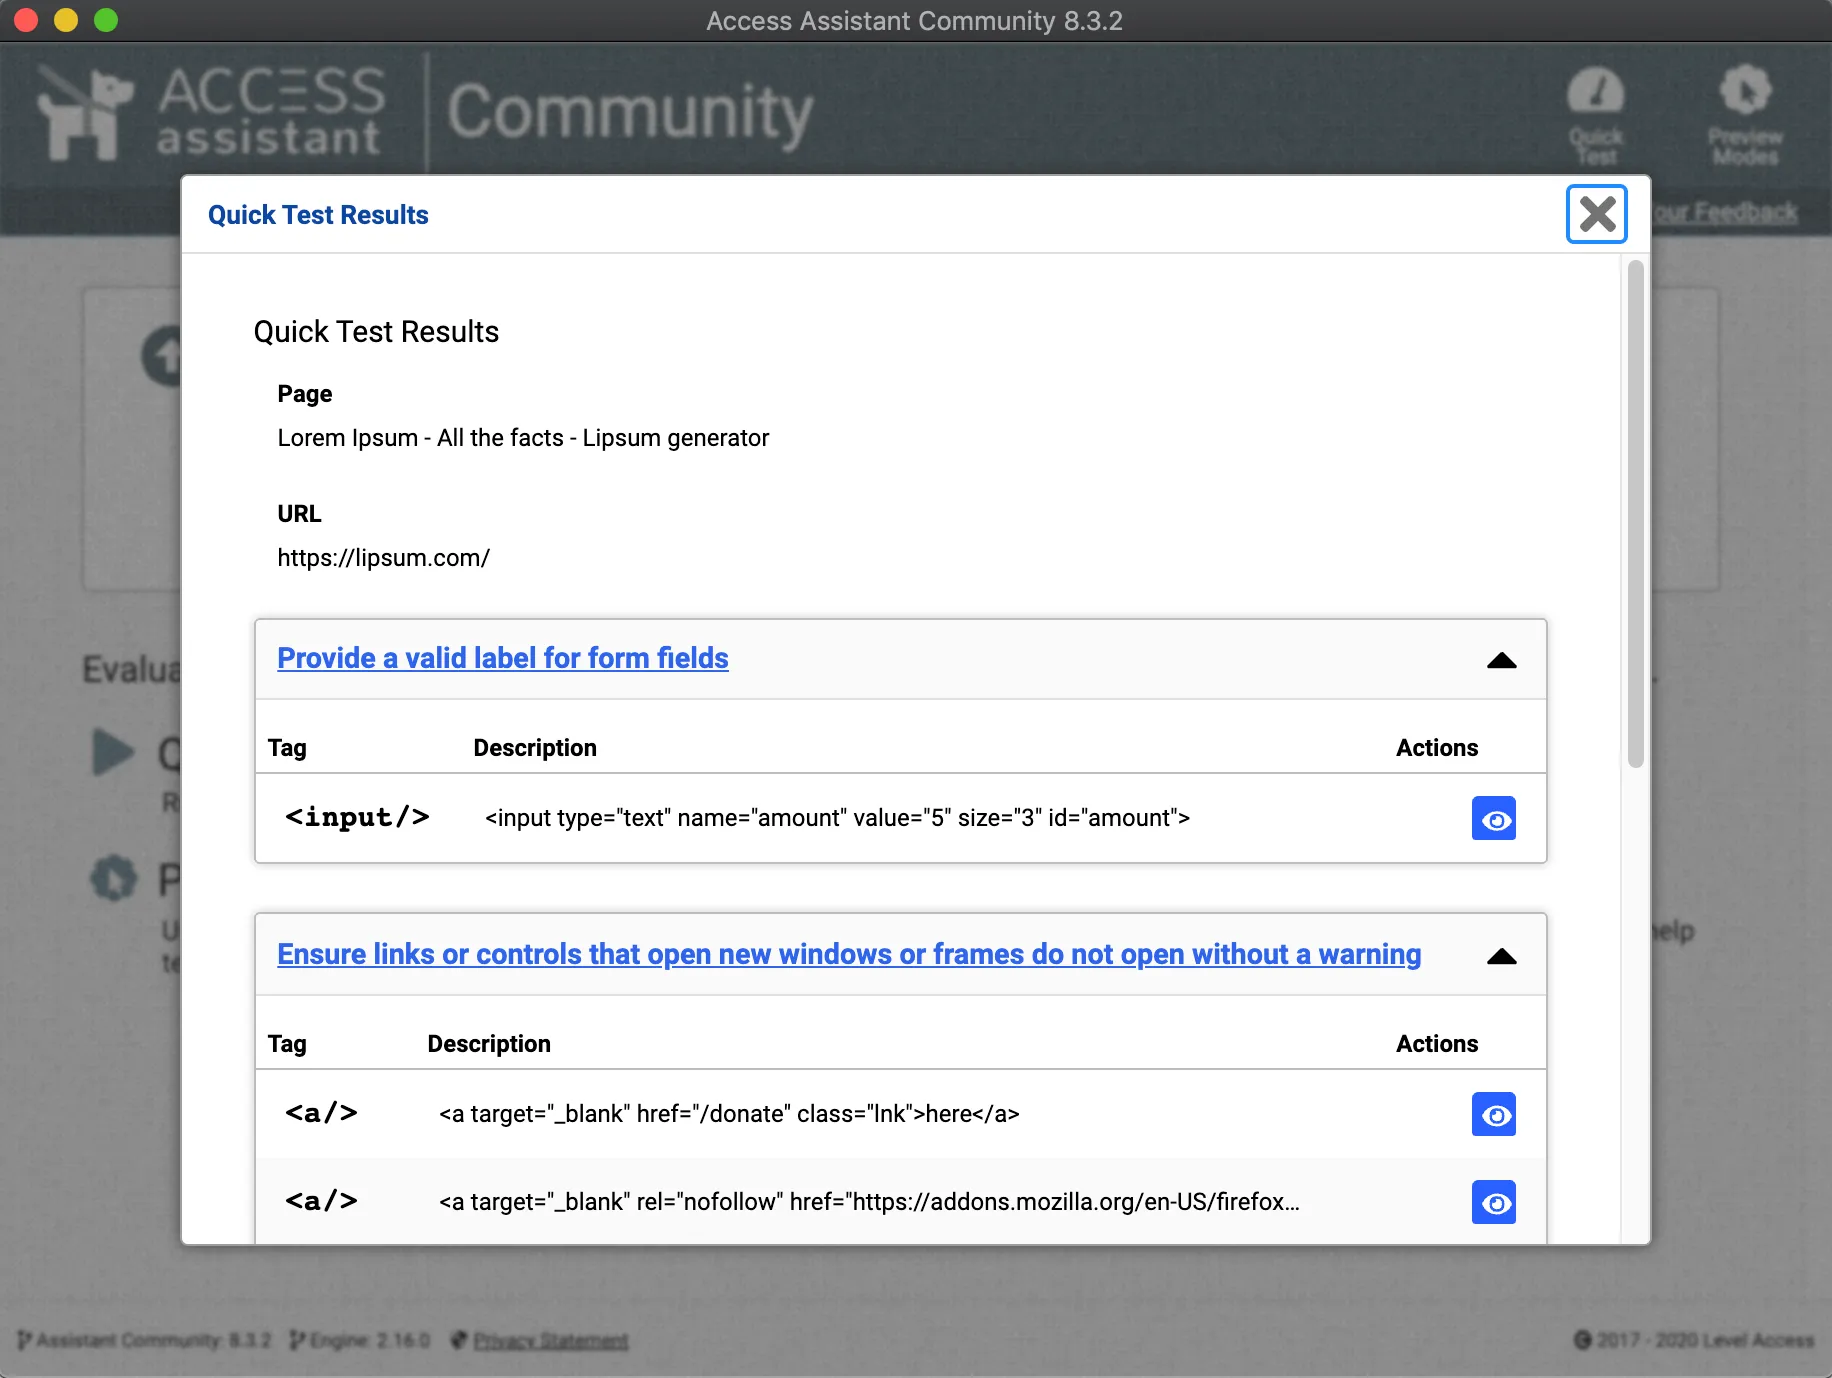The image size is (1832, 1378).
Task: Select the input tag cell in first table
Action: coord(357,817)
